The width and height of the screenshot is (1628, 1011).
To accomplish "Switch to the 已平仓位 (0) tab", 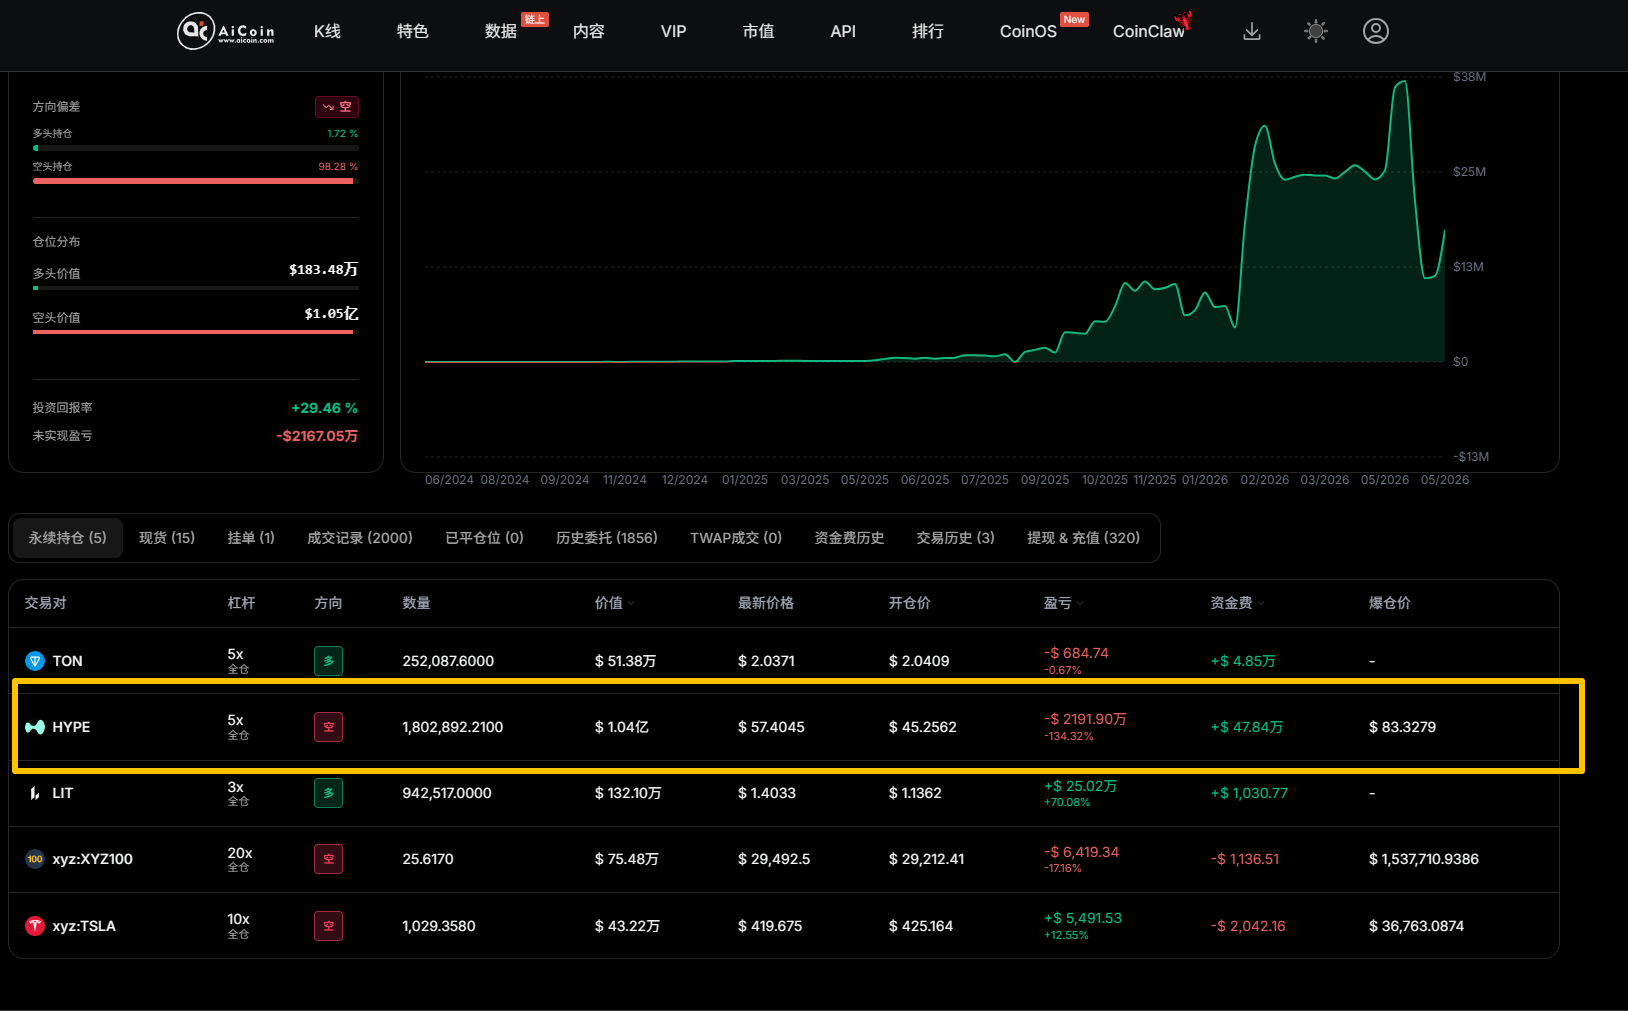I will [484, 538].
